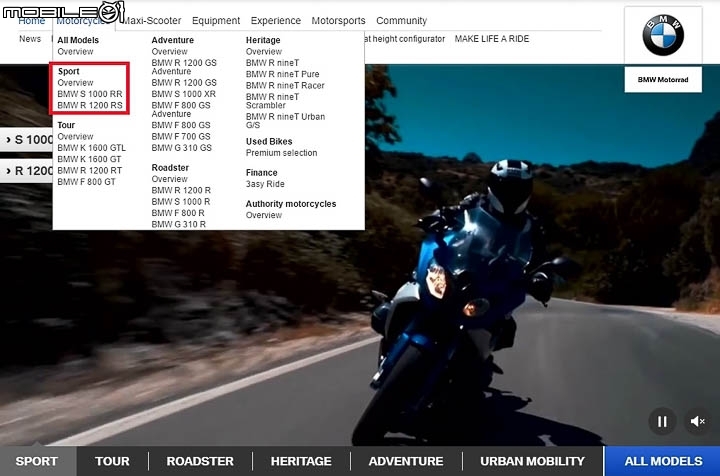The height and width of the screenshot is (476, 720).
Task: Choose BMW S 1000 RR
Action: coord(90,94)
